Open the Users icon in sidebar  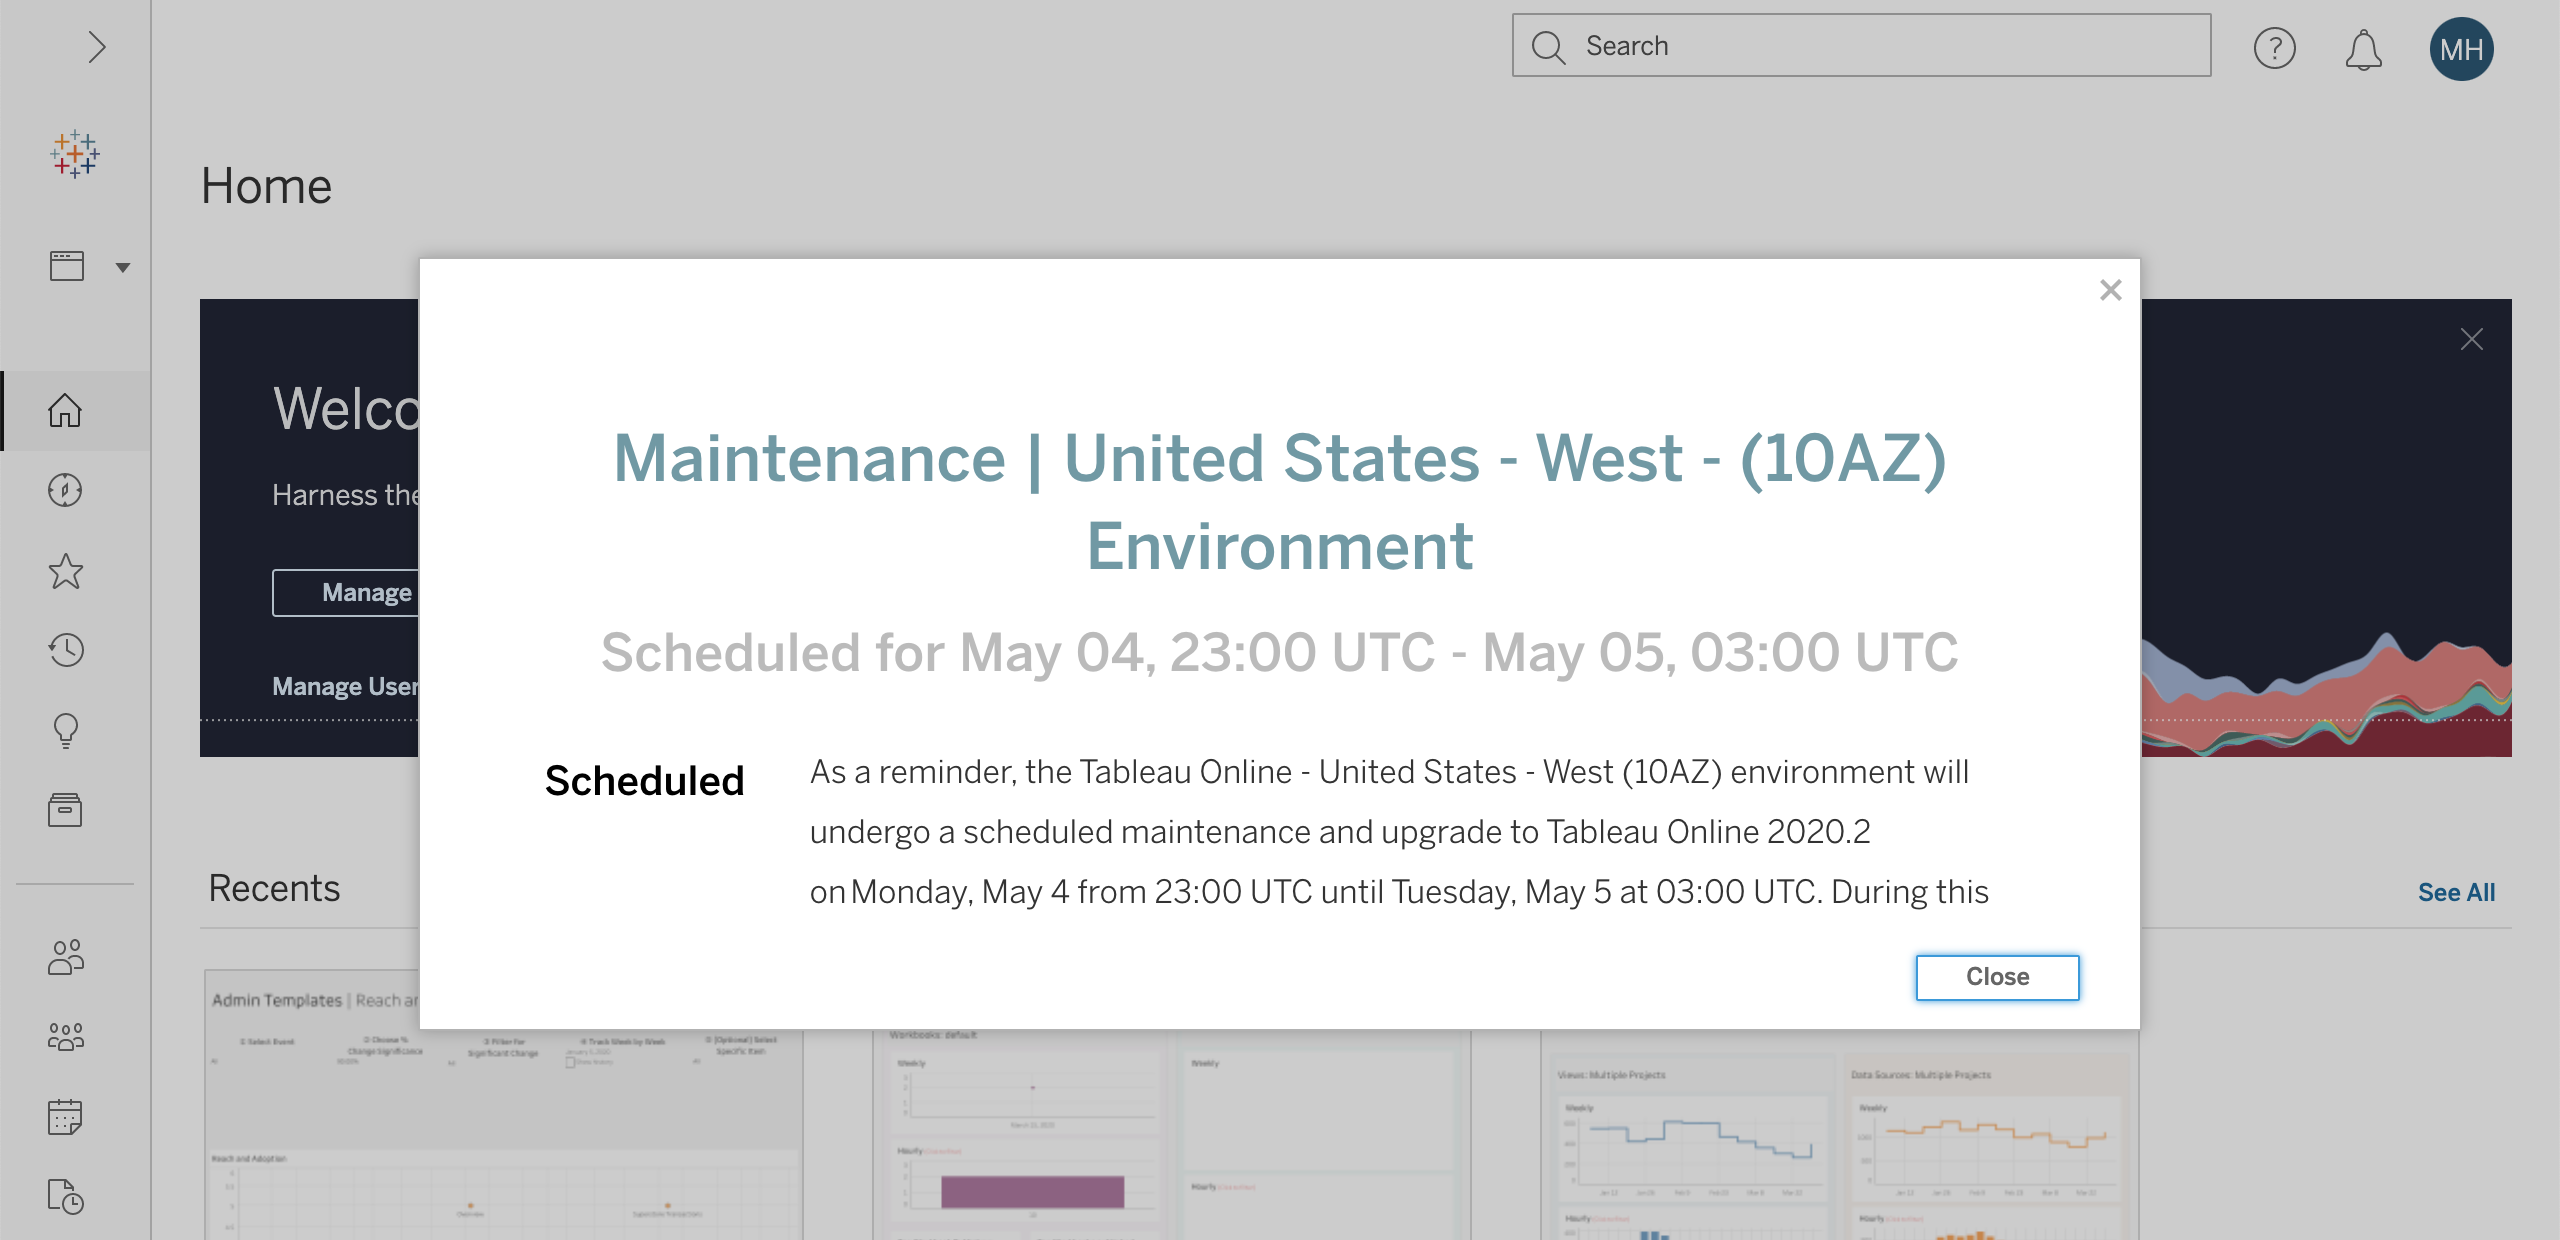pyautogui.click(x=66, y=957)
